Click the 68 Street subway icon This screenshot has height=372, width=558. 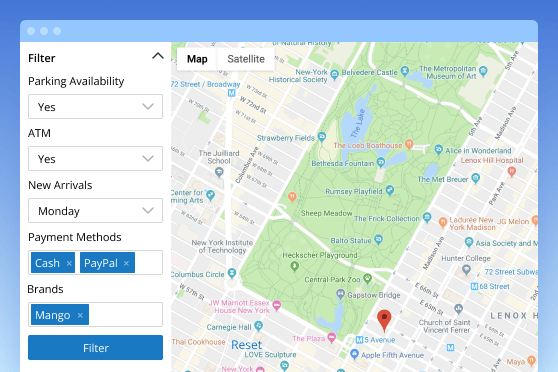[x=474, y=287]
